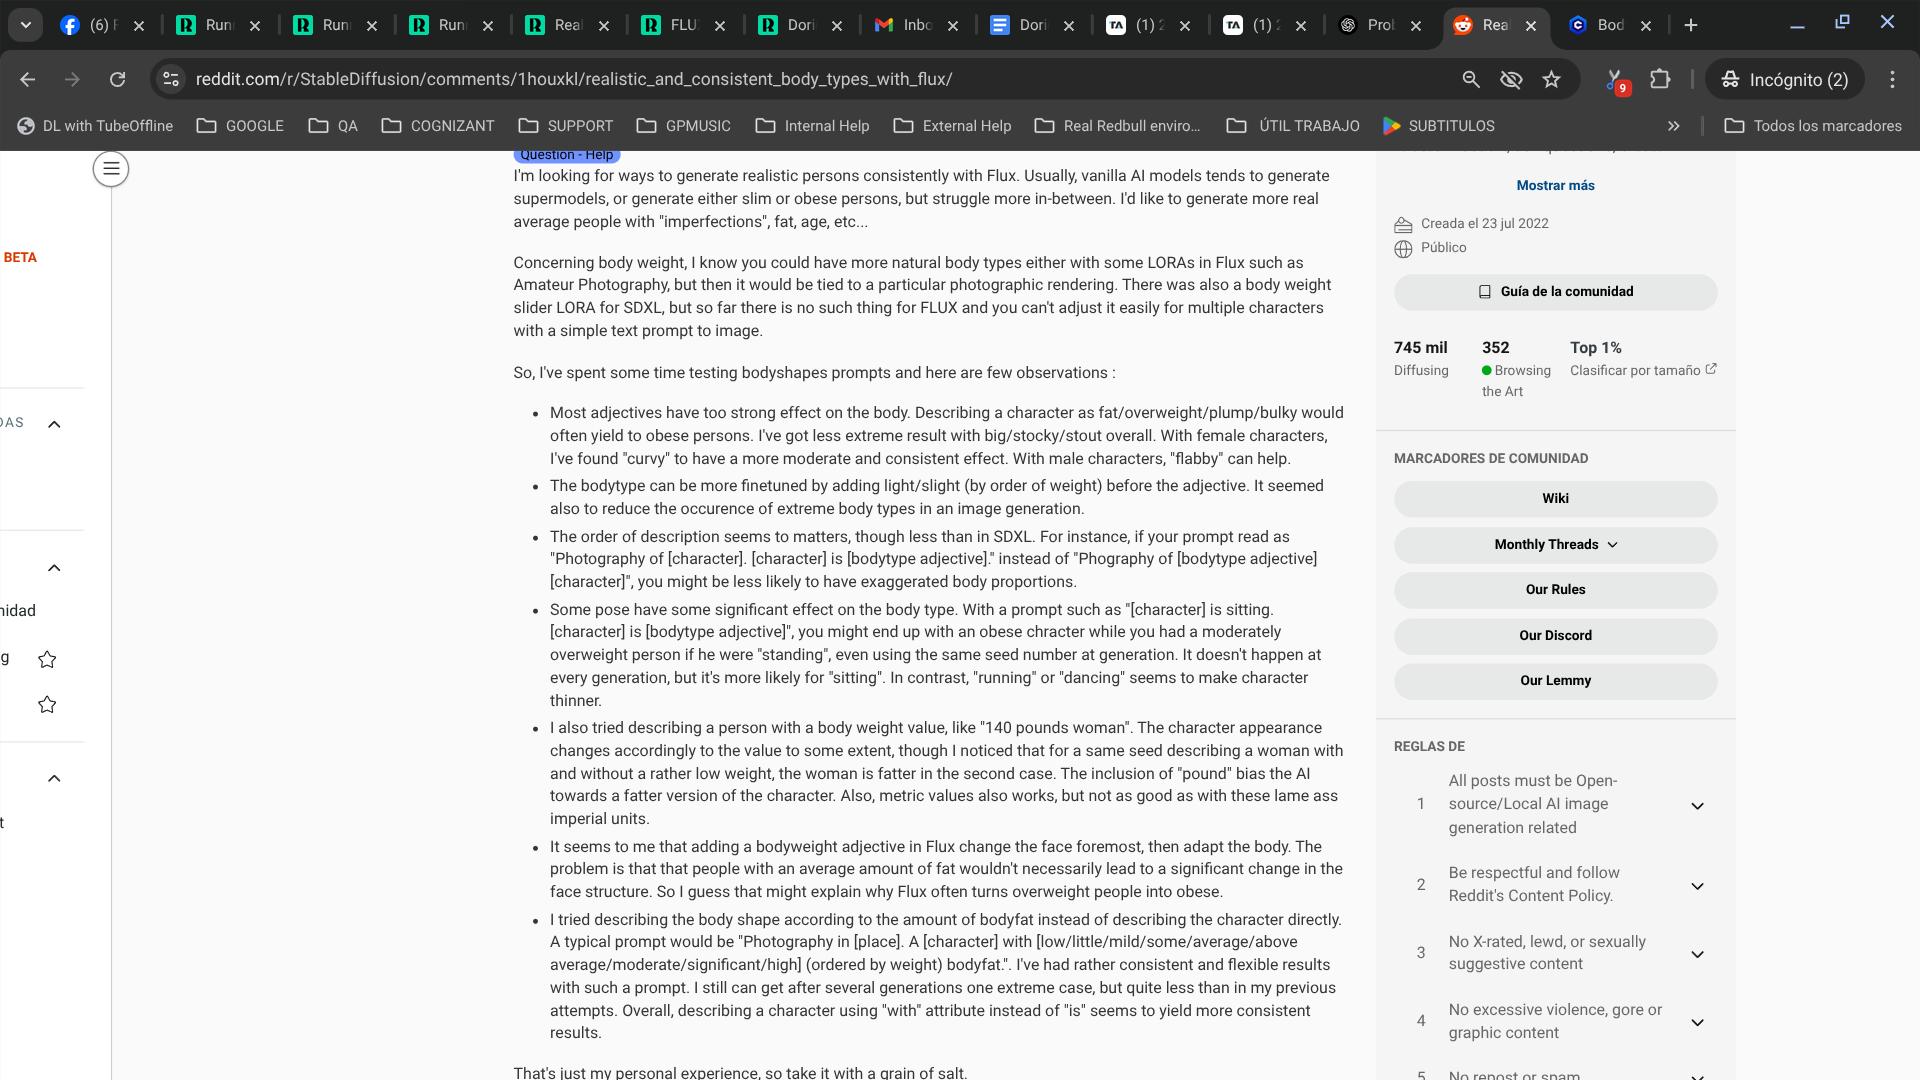The width and height of the screenshot is (1920, 1080).
Task: Open the zoom magnifier icon
Action: (1471, 79)
